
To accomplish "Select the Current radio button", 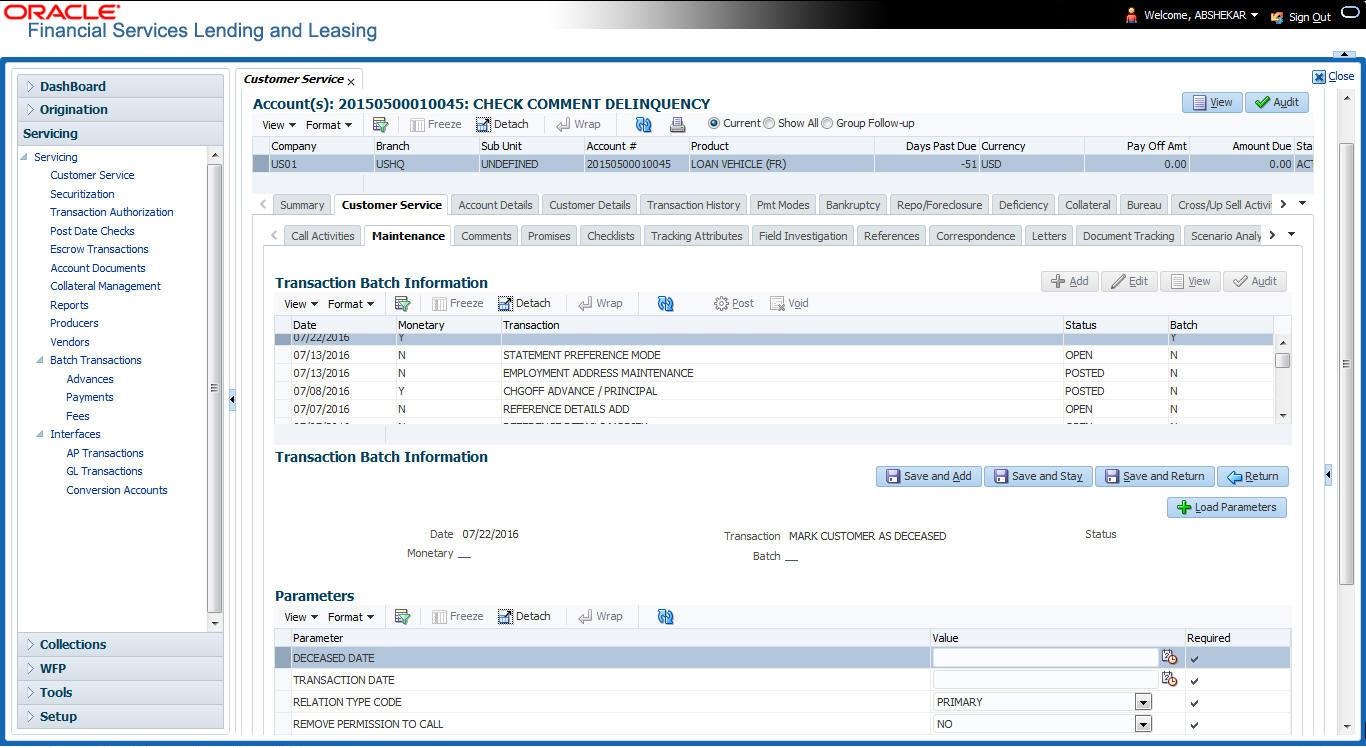I will point(714,123).
